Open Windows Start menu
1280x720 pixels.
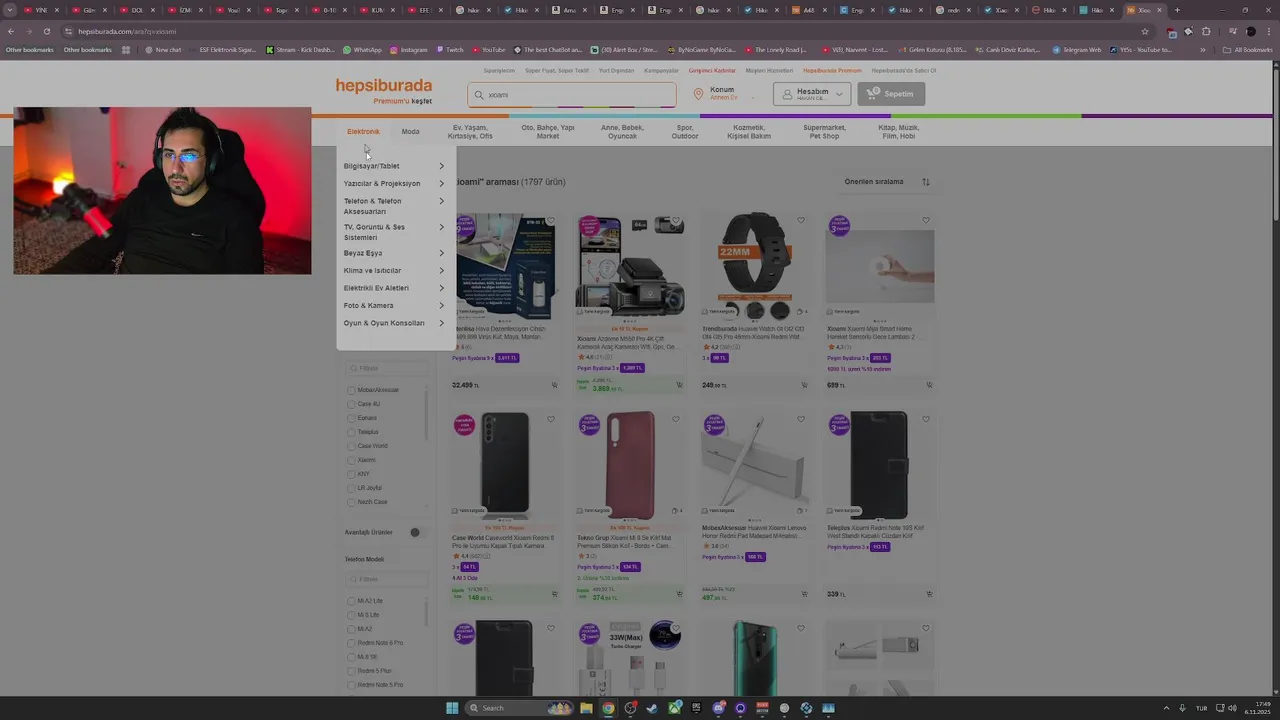pyautogui.click(x=452, y=708)
